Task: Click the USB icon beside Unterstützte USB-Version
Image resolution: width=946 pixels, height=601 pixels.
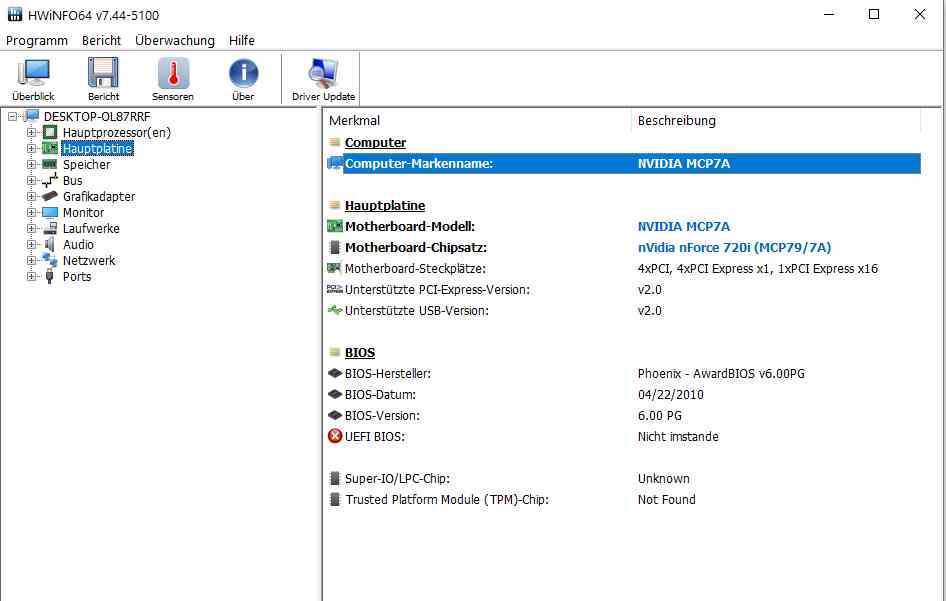Action: [335, 310]
